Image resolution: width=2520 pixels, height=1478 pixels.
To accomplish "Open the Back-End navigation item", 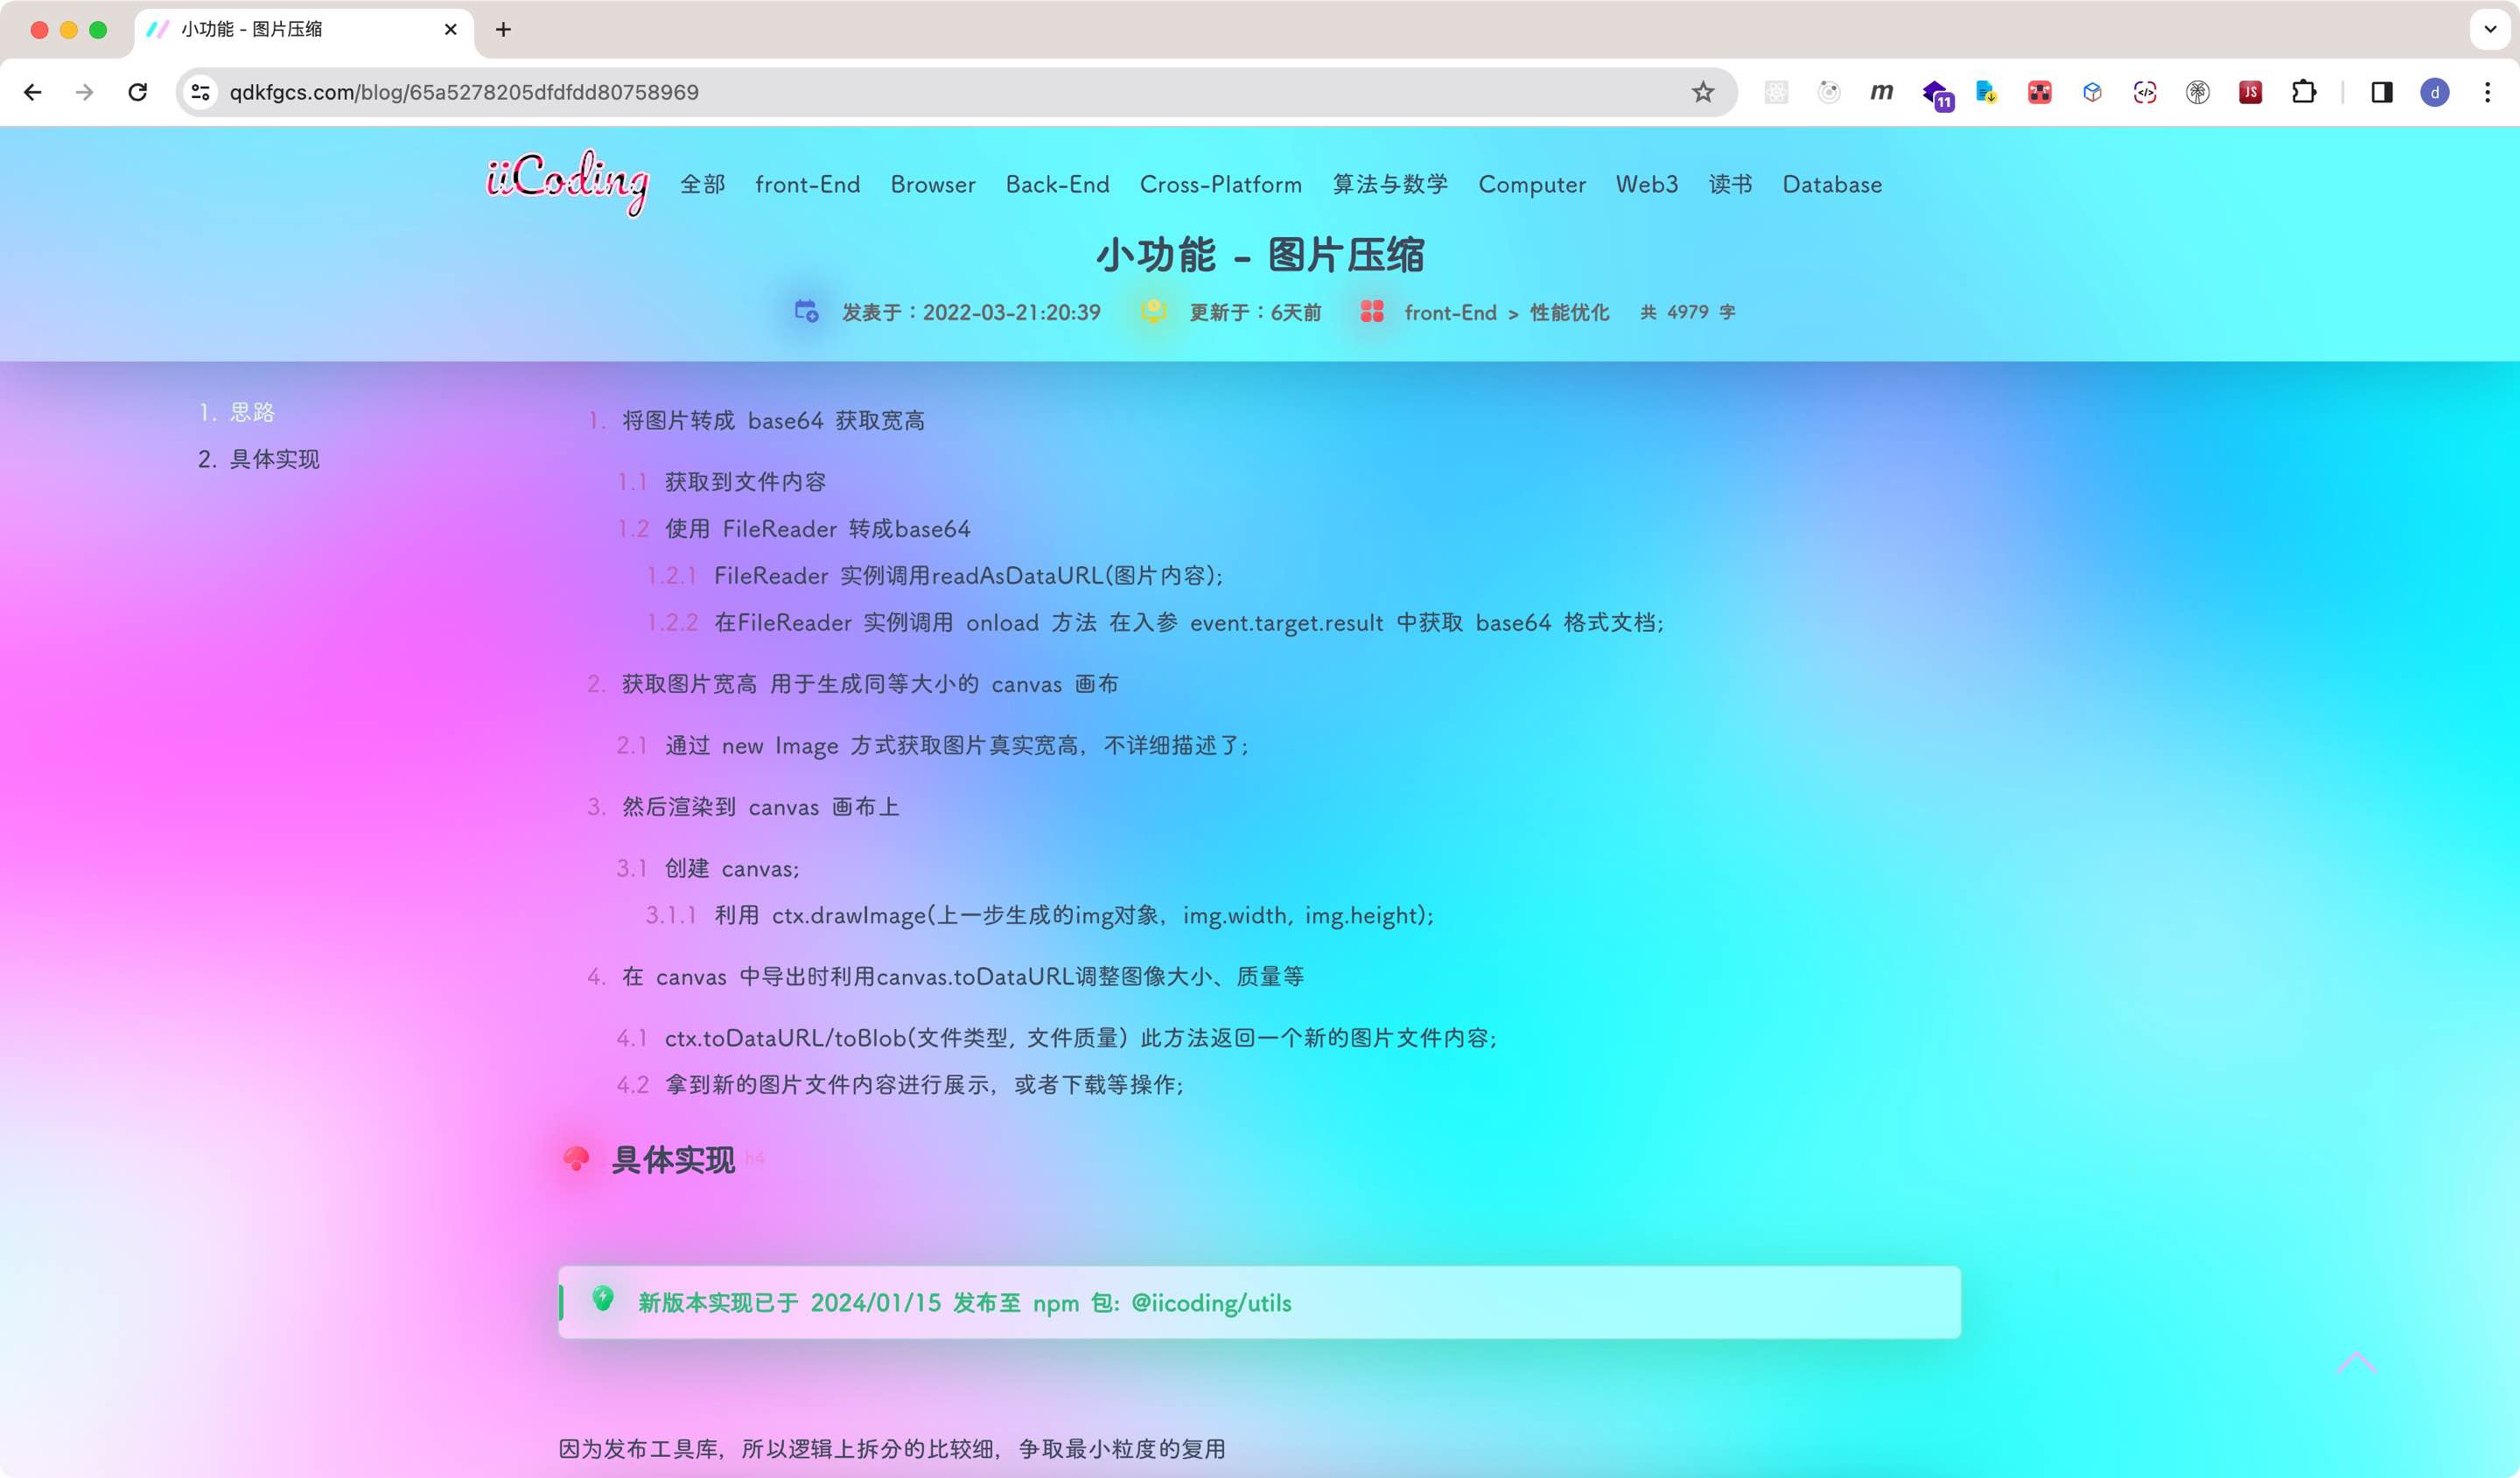I will tap(1057, 184).
